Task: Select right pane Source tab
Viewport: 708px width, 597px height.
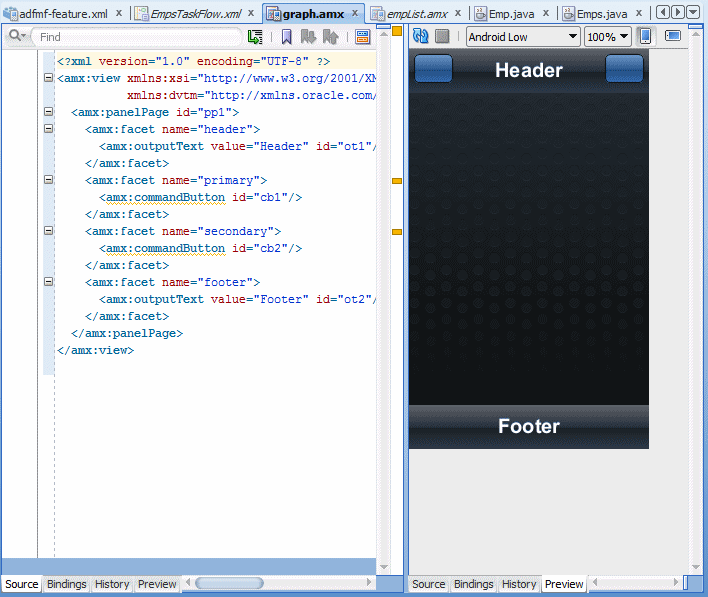Action: click(x=429, y=584)
